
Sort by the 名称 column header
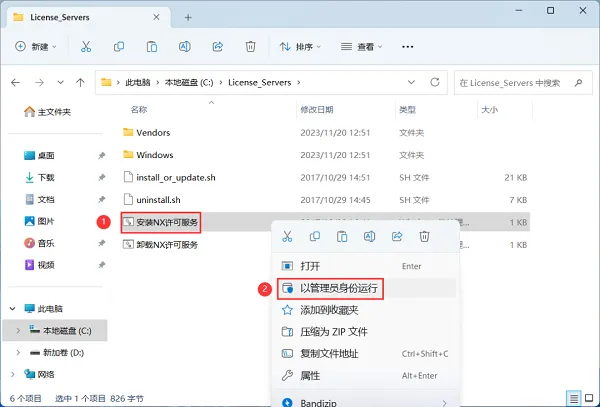(x=139, y=110)
